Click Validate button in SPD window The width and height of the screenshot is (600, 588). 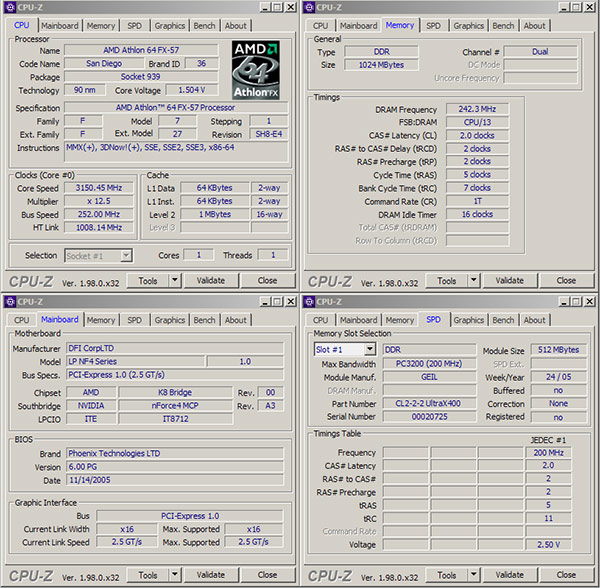tap(510, 575)
